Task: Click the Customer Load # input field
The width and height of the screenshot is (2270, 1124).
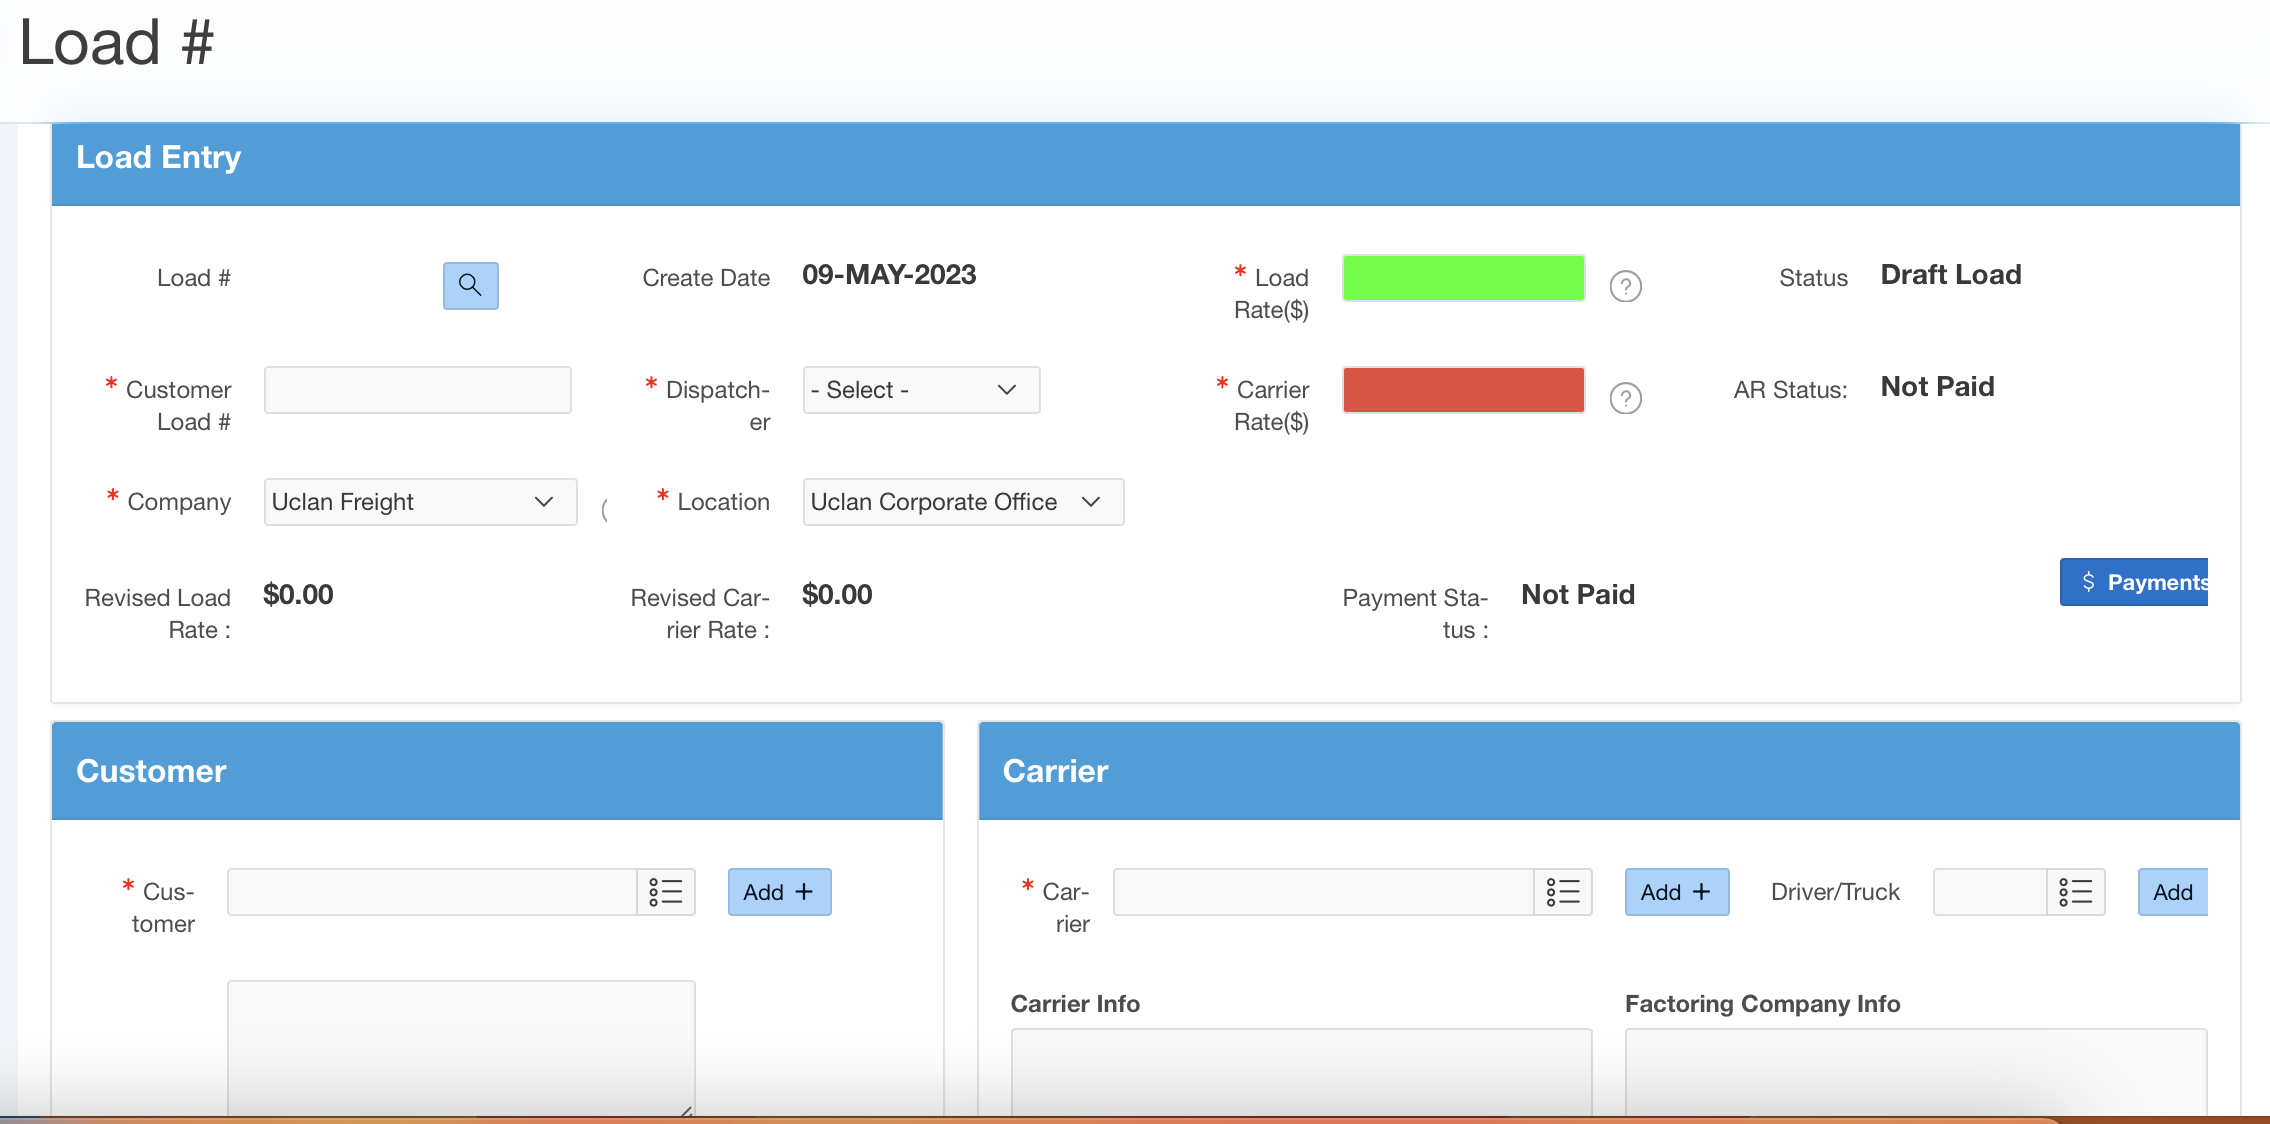Action: [x=417, y=390]
